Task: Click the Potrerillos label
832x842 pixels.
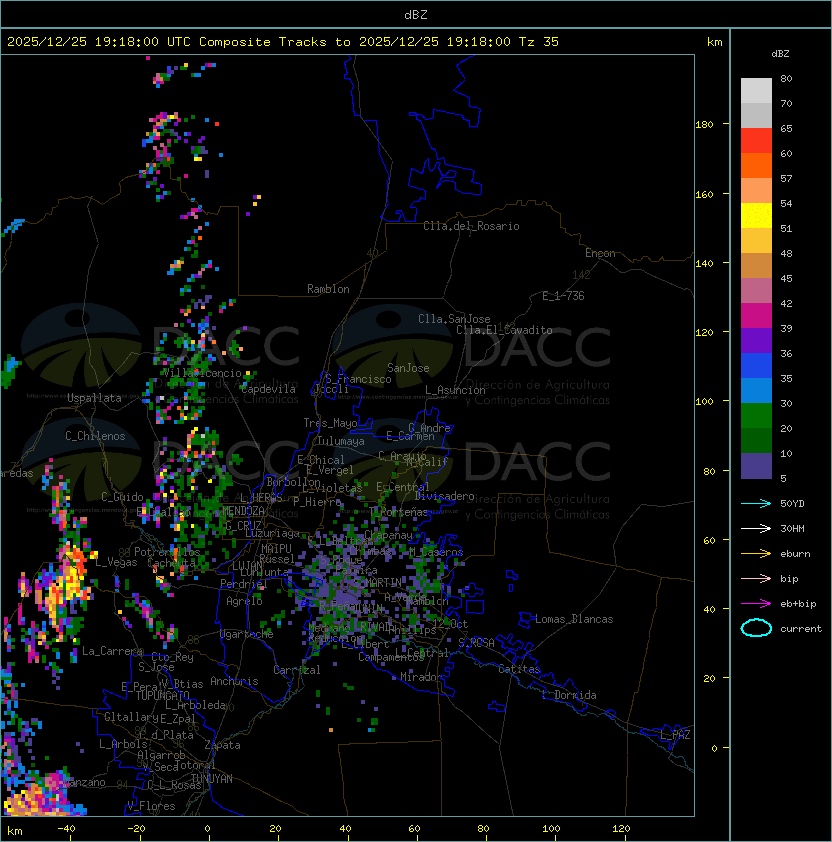Action: pos(167,552)
